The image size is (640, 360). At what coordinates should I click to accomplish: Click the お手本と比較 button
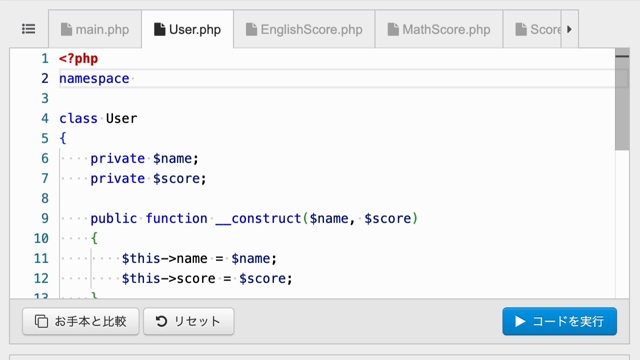coord(81,321)
